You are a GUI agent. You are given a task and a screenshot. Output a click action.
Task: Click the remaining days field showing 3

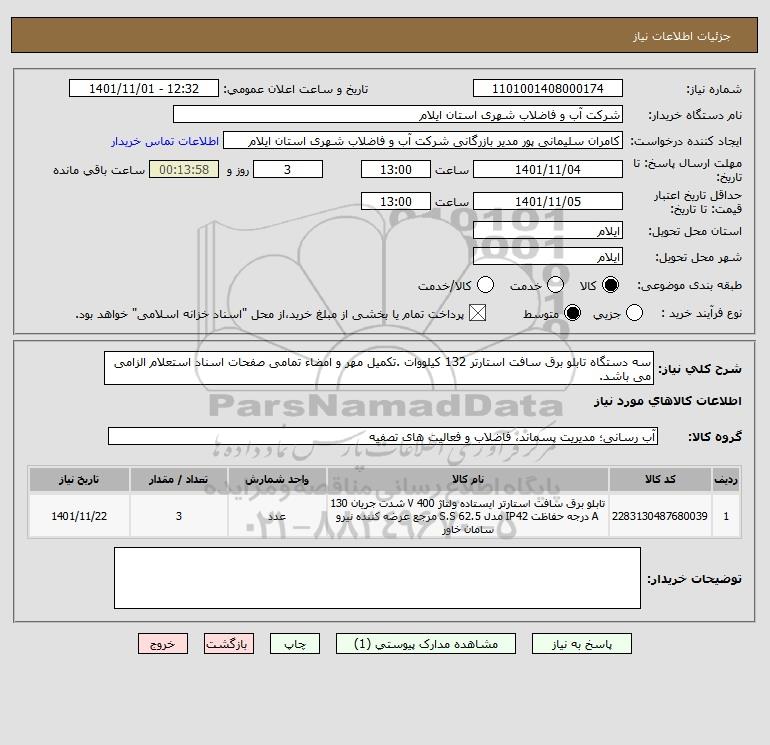(288, 169)
